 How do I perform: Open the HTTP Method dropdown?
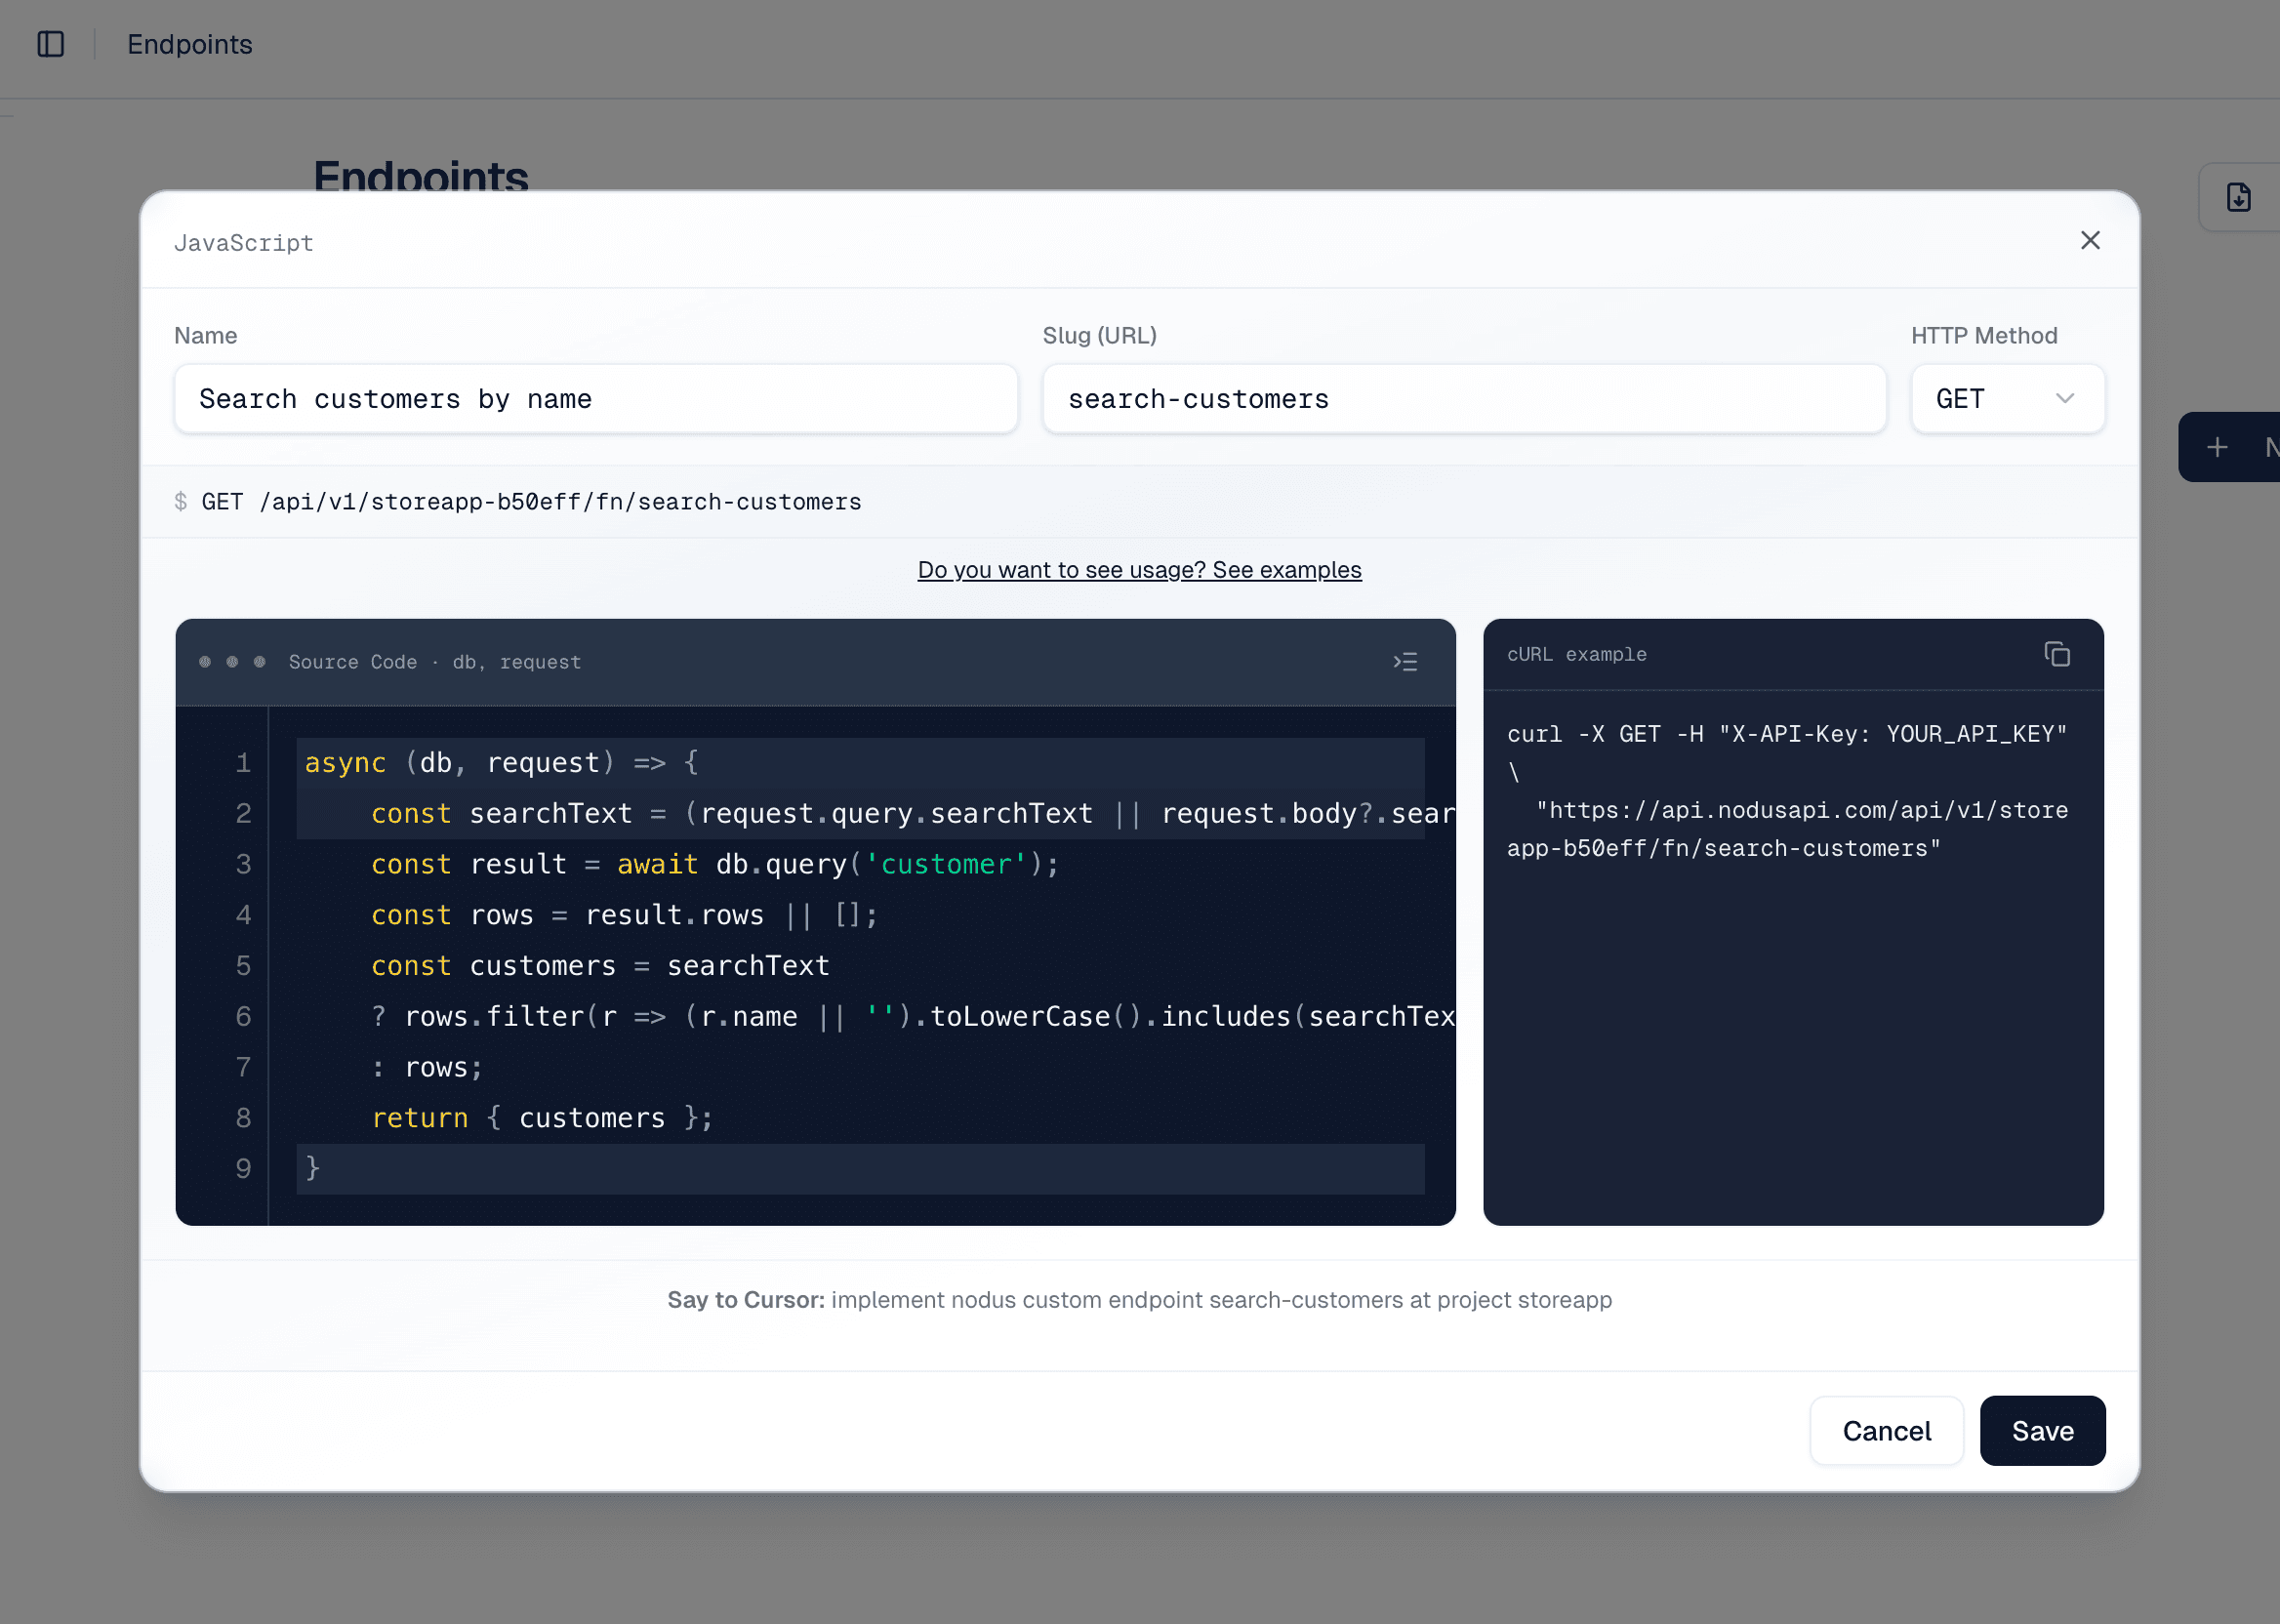tap(2006, 398)
